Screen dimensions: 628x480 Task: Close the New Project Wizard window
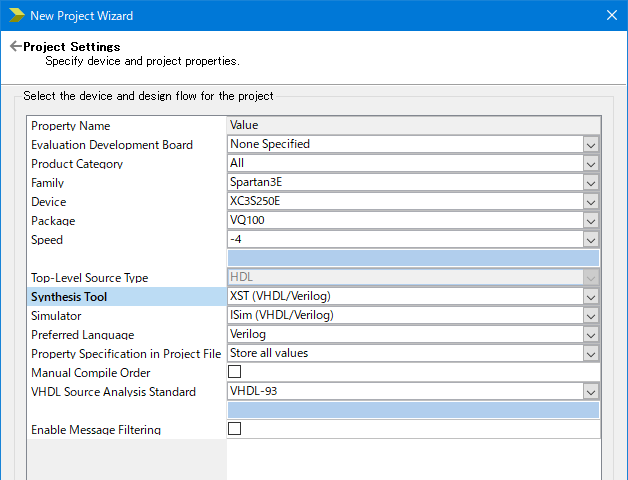coord(611,15)
